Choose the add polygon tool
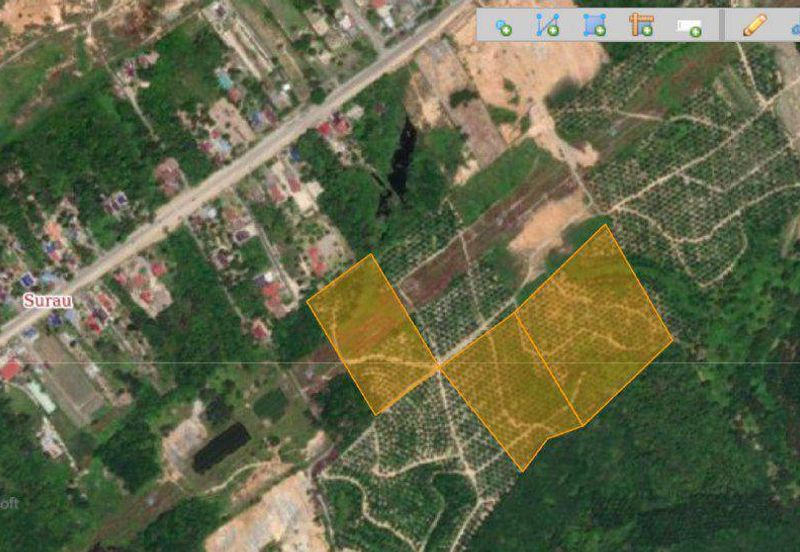 tap(594, 26)
